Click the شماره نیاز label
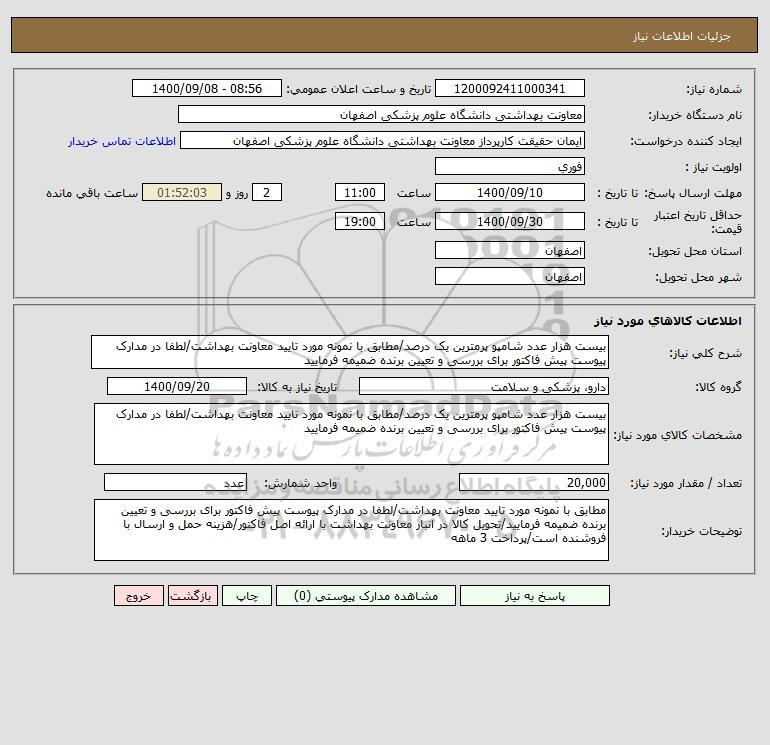770x745 pixels. (x=714, y=89)
